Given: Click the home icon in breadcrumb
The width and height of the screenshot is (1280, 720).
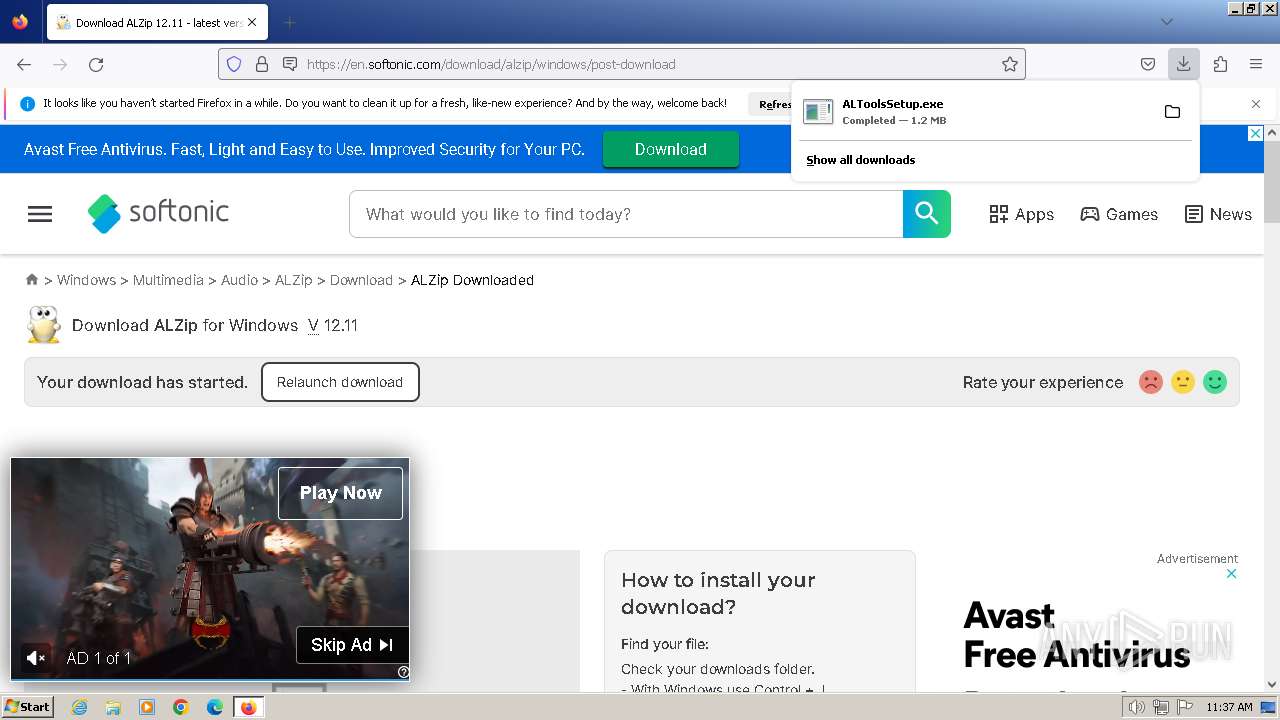Looking at the screenshot, I should tap(32, 280).
